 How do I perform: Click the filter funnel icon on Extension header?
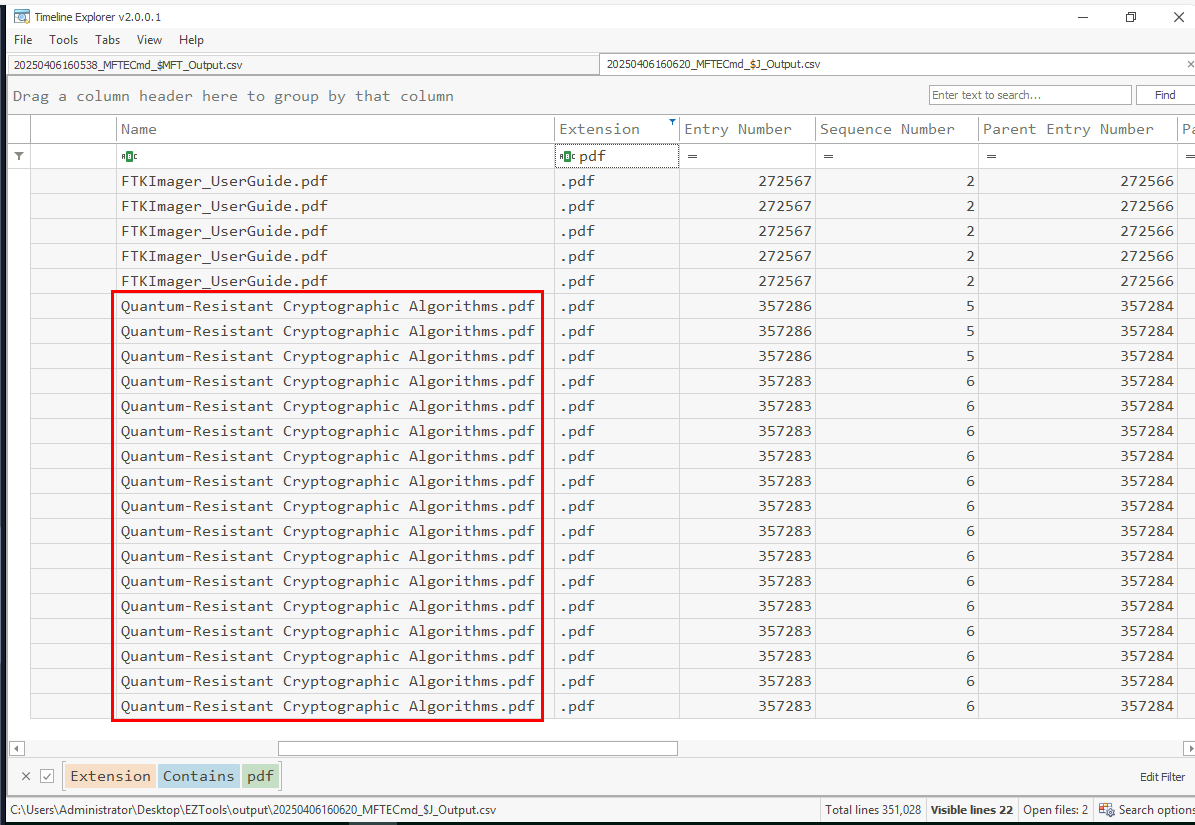672,121
